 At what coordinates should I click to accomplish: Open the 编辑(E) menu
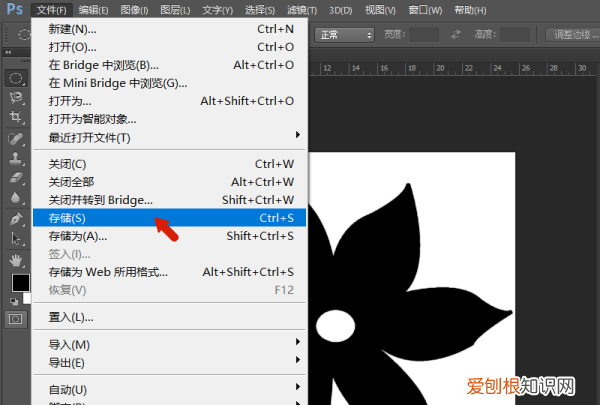click(93, 10)
